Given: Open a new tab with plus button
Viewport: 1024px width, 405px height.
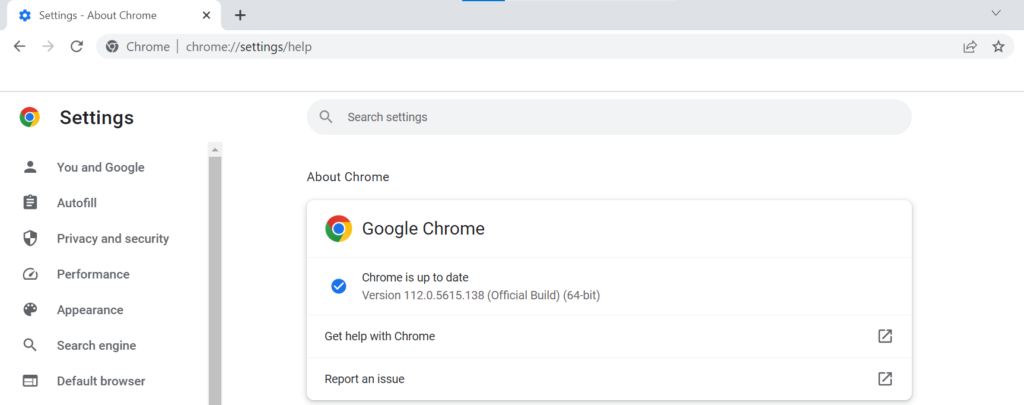Looking at the screenshot, I should 240,15.
